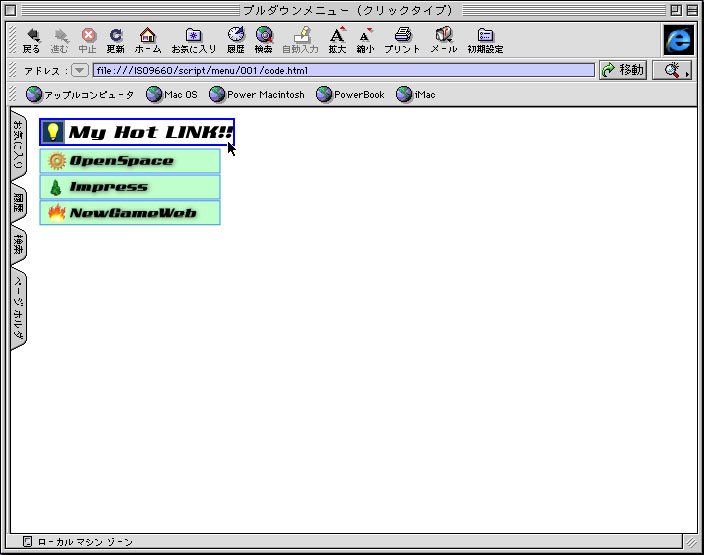Increase text size with 拡大 icon
704x555 pixels.
click(x=337, y=38)
